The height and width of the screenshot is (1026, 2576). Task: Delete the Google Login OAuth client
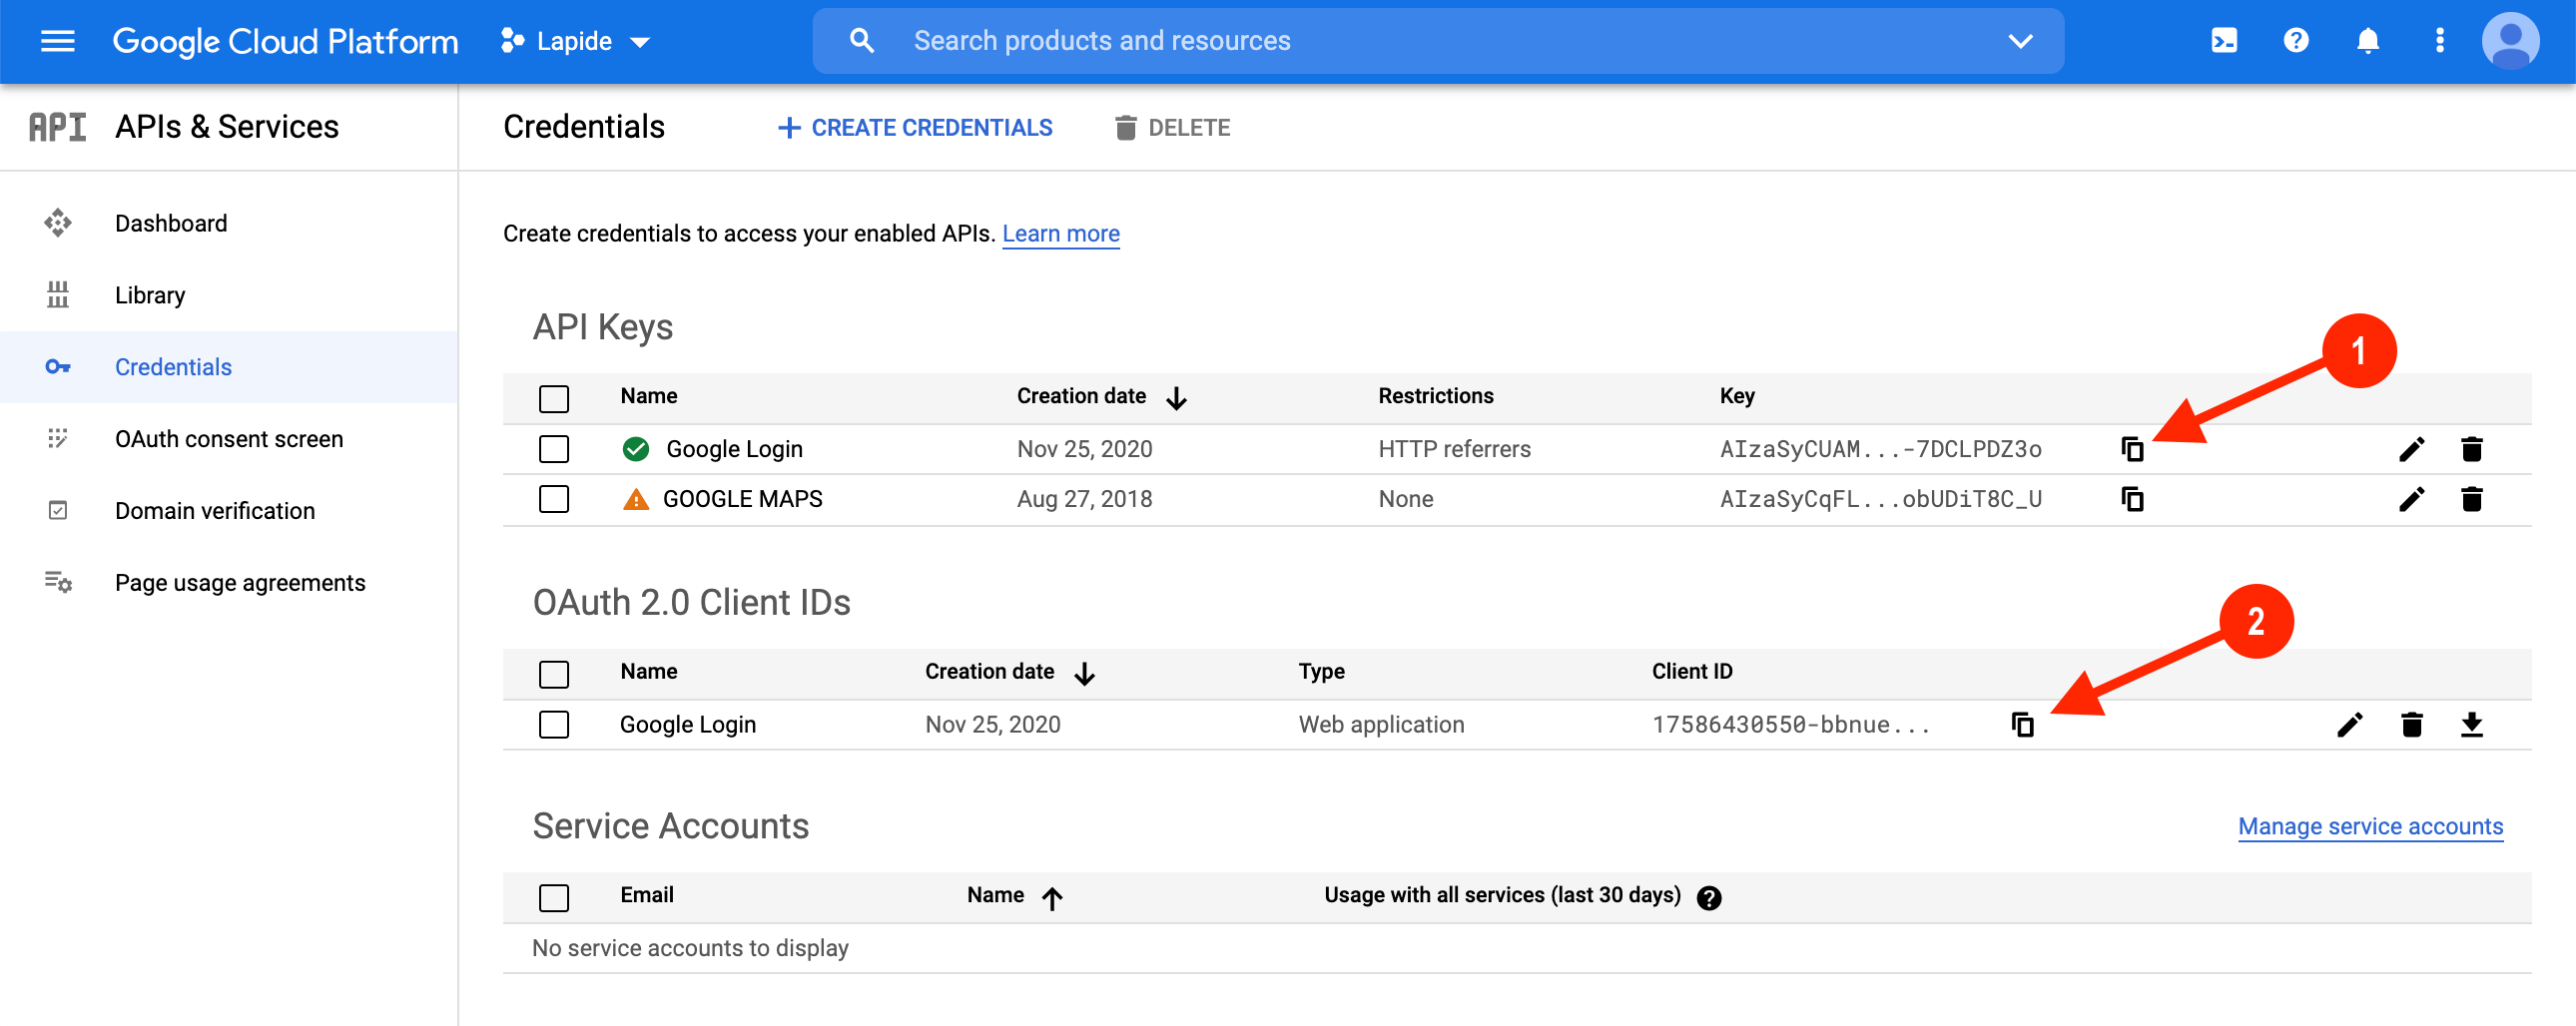[2411, 725]
